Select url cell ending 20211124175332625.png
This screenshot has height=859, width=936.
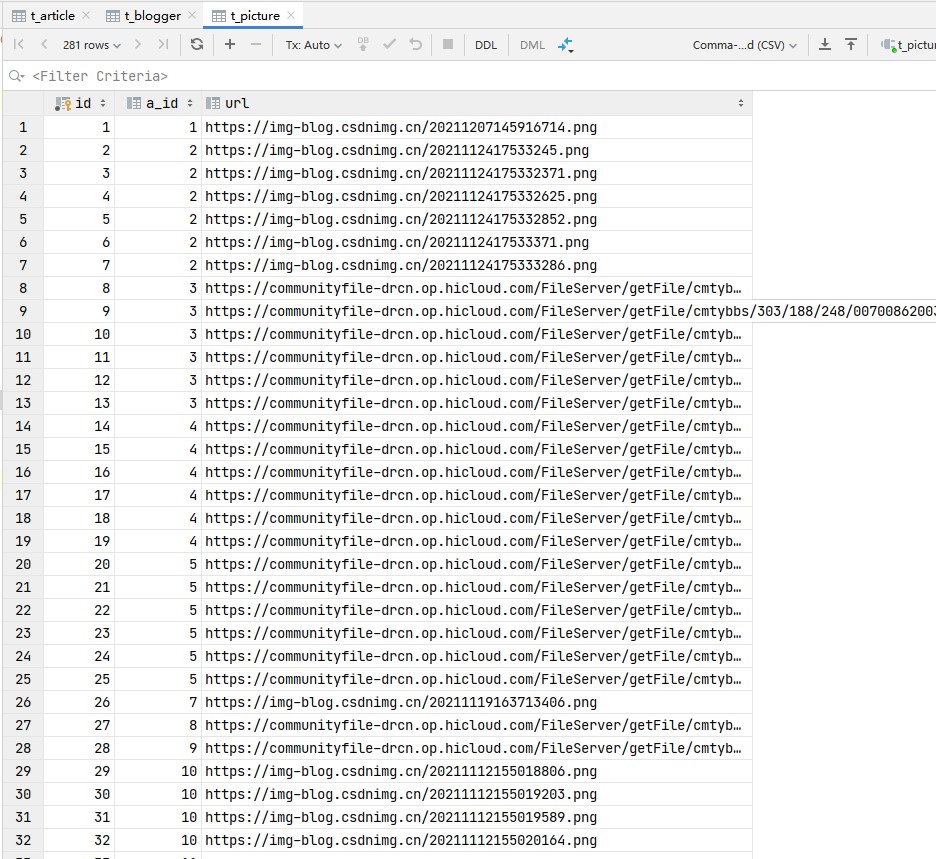click(476, 196)
